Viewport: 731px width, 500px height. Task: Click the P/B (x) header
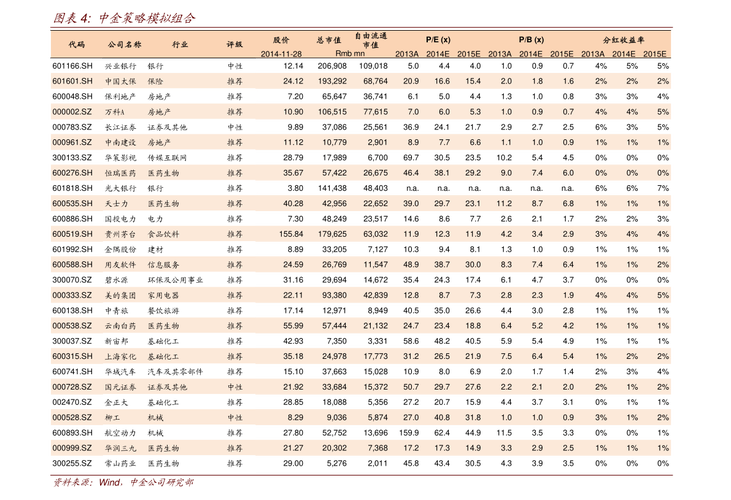pyautogui.click(x=531, y=40)
